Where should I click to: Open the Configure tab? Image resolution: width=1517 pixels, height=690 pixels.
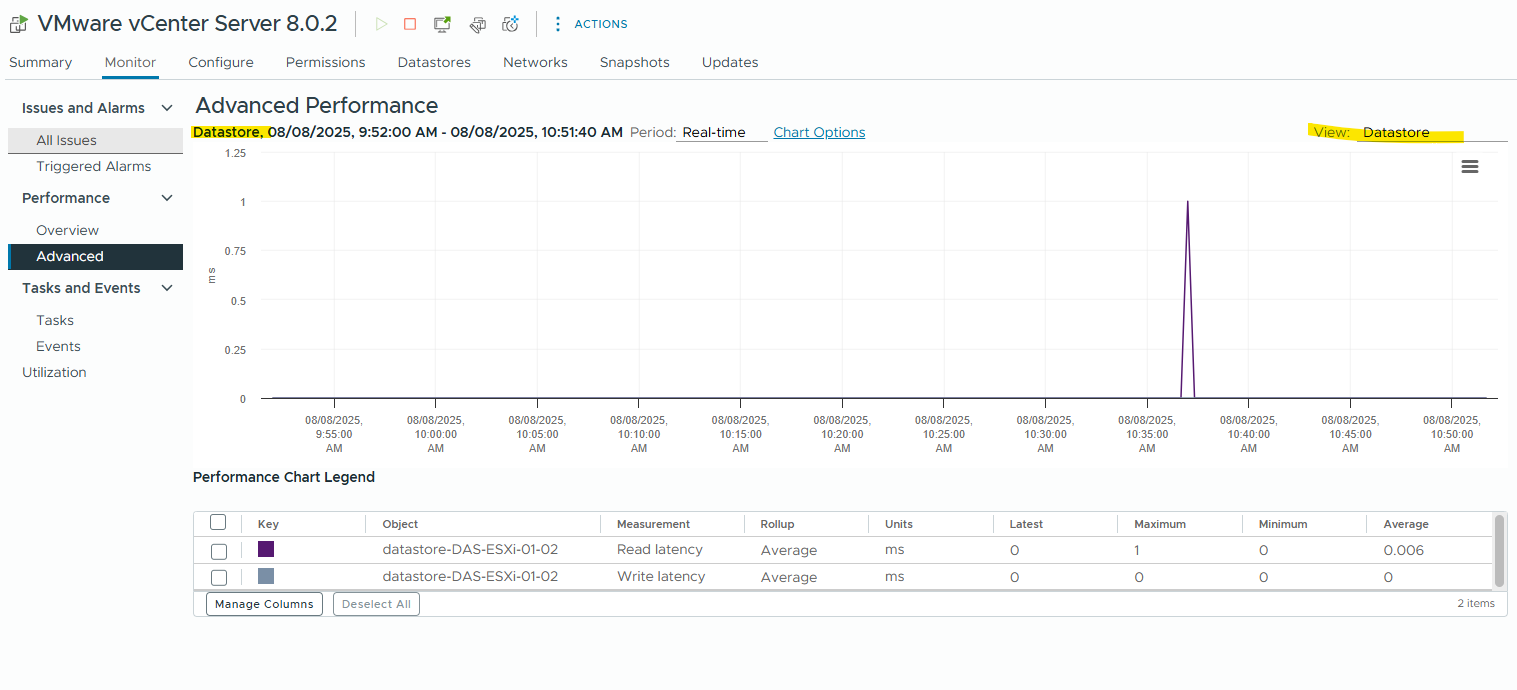[x=221, y=62]
